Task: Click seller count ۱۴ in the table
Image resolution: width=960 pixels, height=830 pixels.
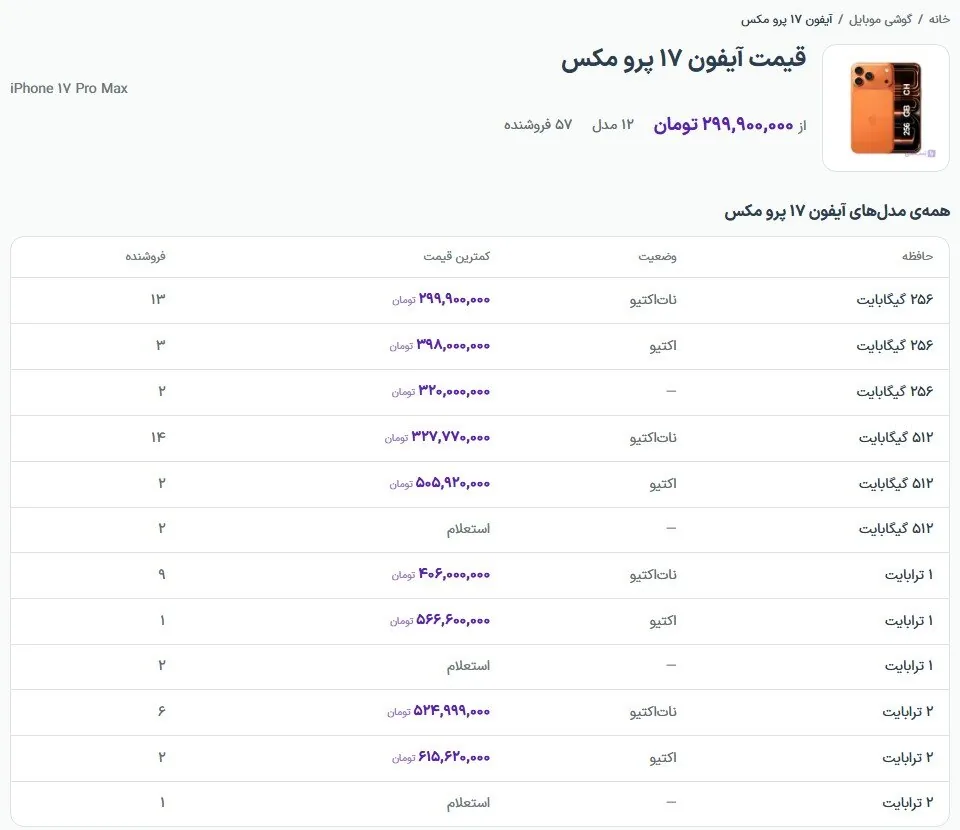Action: [x=158, y=436]
